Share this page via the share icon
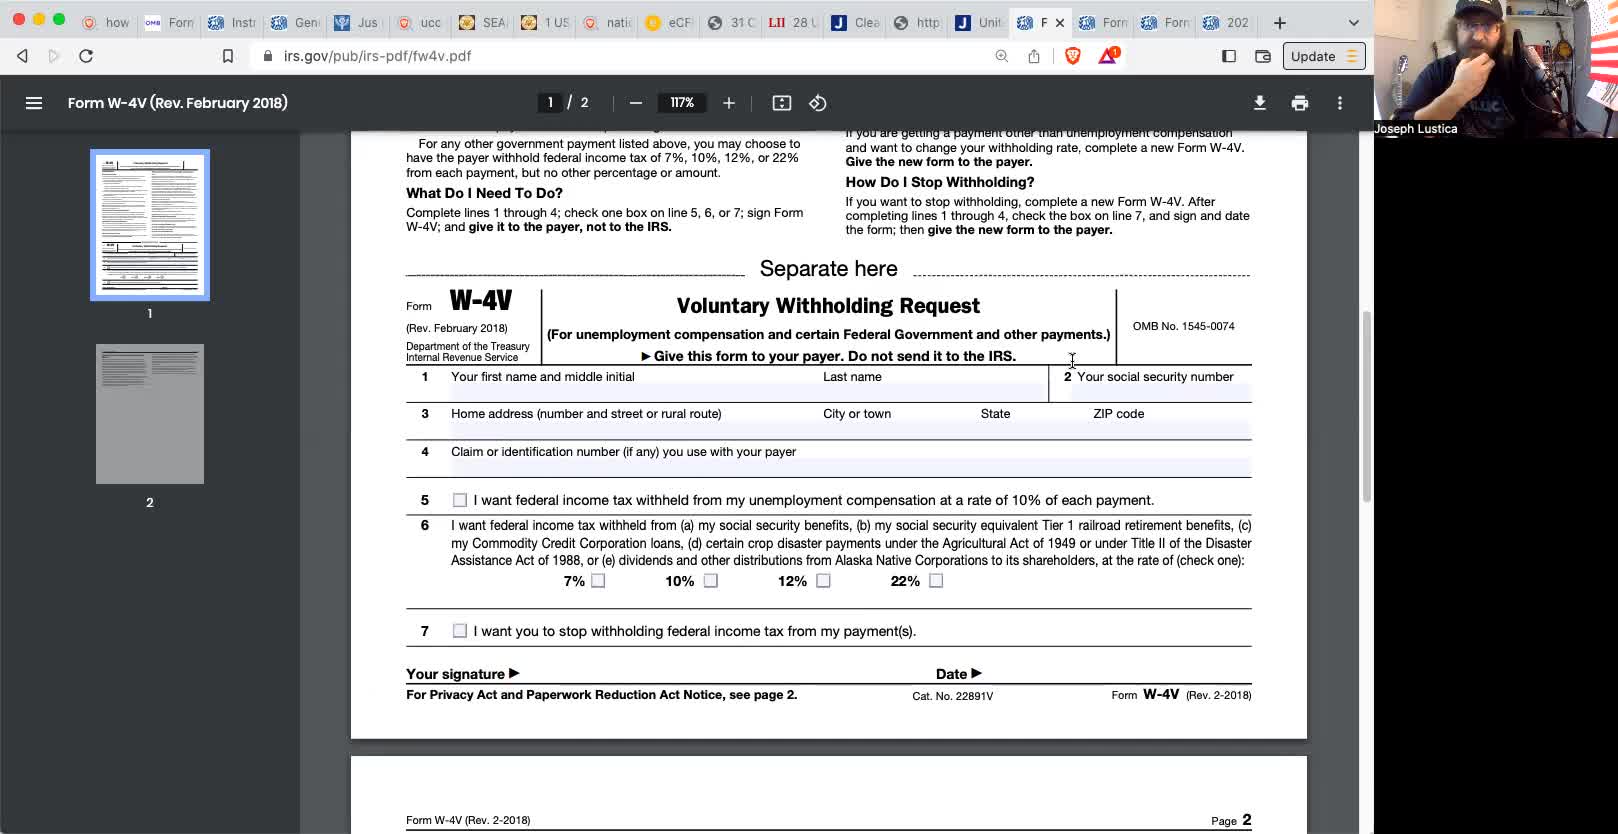 click(1034, 56)
